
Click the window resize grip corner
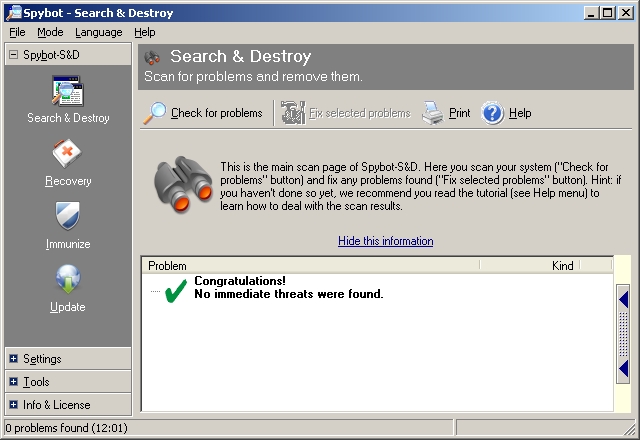631,429
